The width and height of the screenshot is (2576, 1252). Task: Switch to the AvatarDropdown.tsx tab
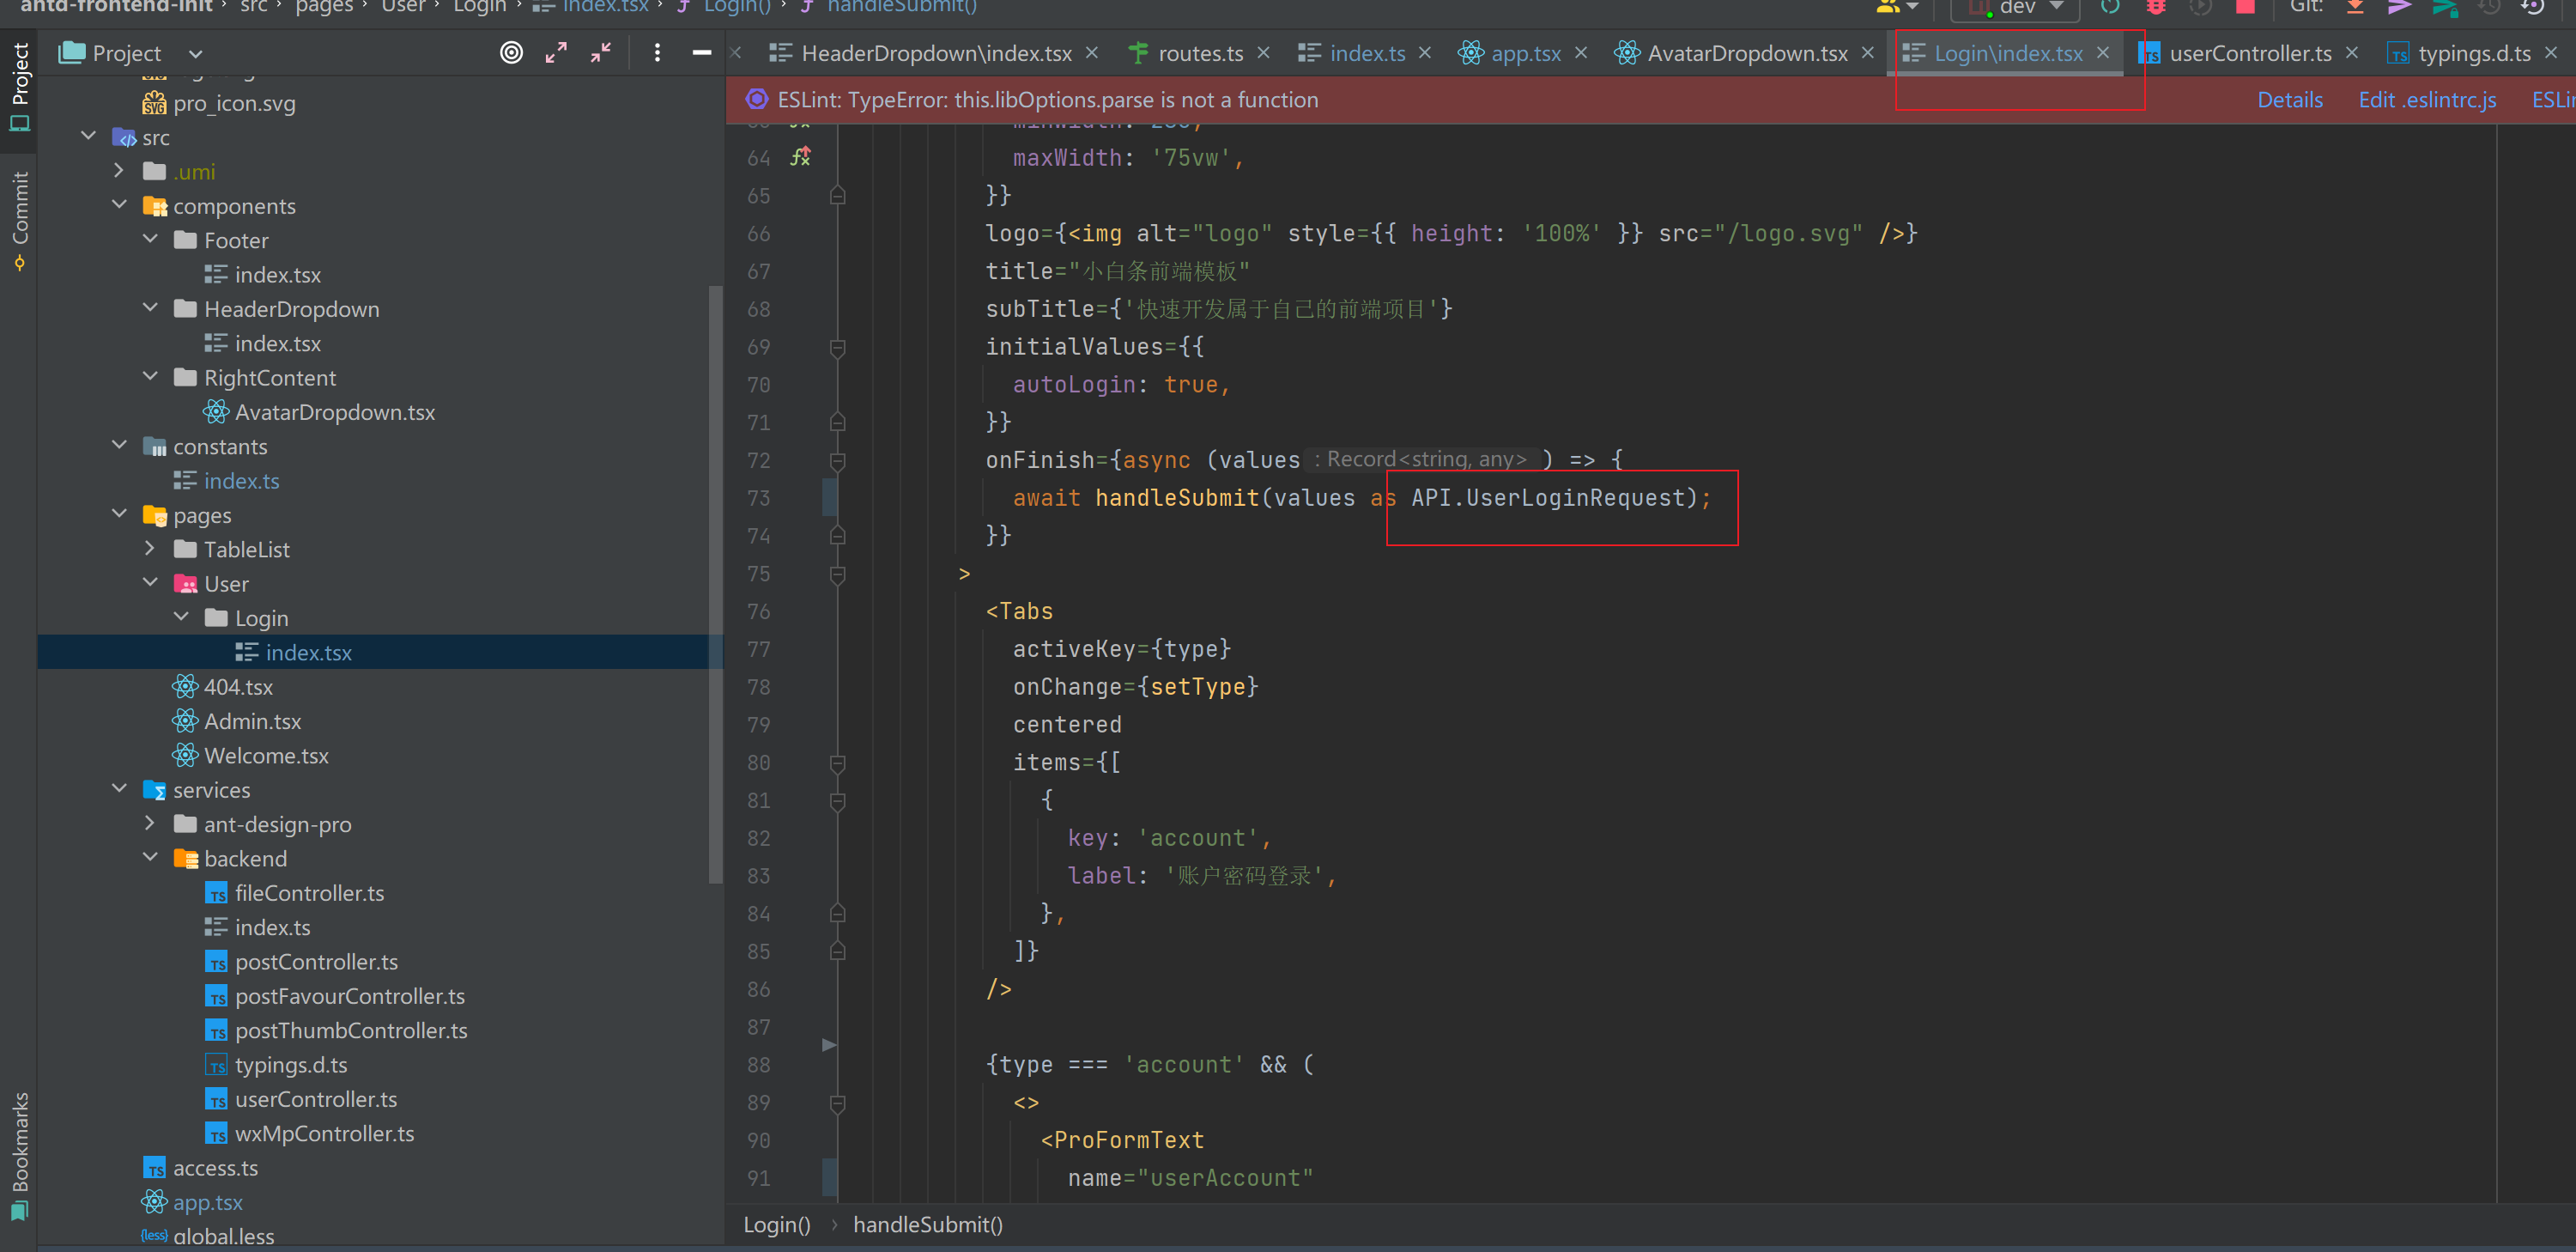click(x=1747, y=53)
